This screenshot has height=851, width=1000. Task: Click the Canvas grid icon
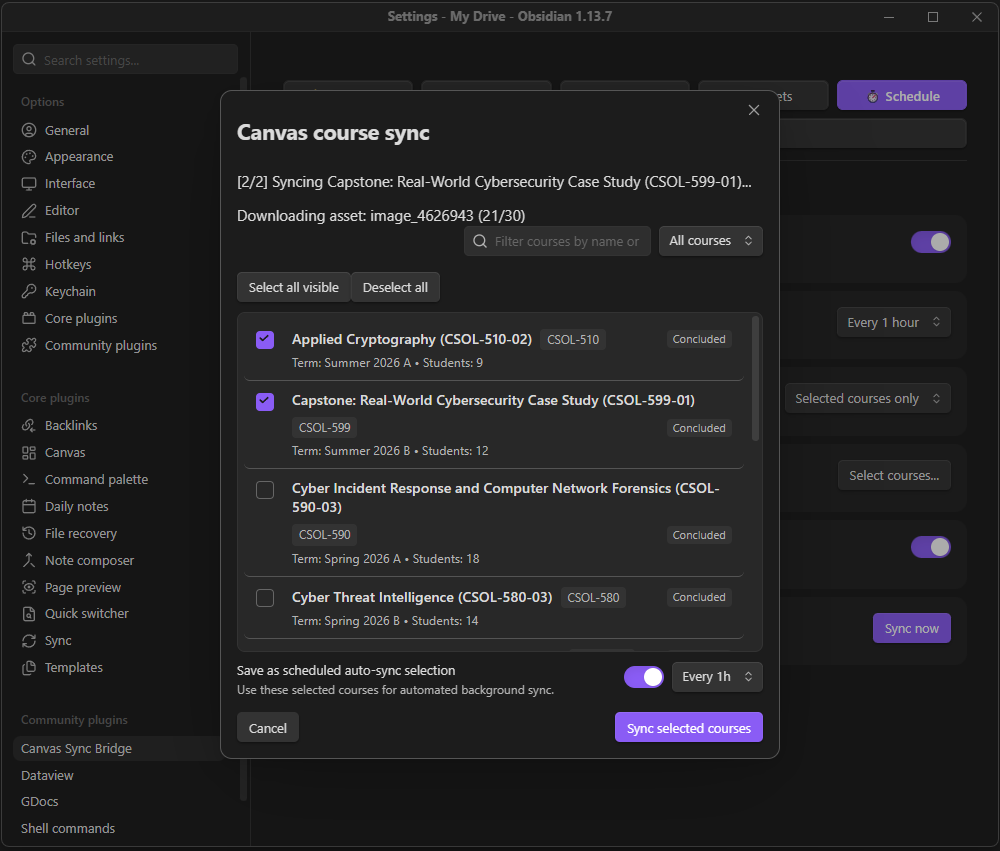pyautogui.click(x=29, y=453)
